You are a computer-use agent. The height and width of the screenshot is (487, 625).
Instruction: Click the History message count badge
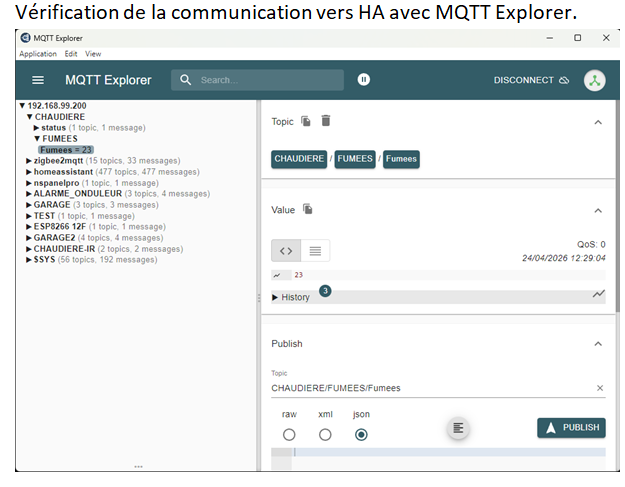point(325,291)
